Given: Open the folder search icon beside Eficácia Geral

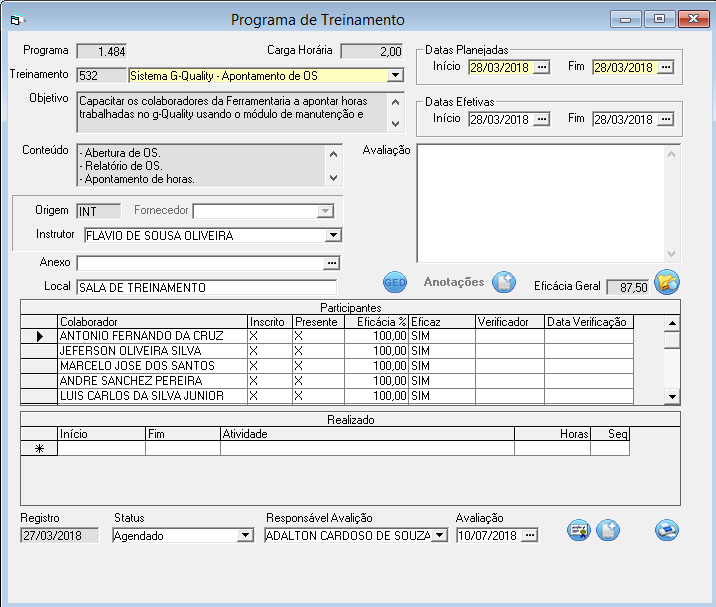Looking at the screenshot, I should pos(667,282).
